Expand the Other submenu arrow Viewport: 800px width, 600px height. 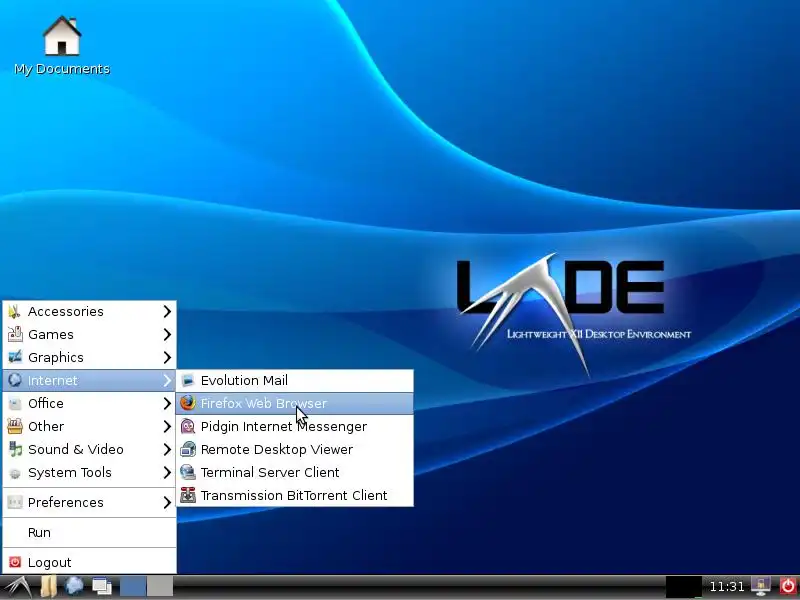tap(167, 426)
